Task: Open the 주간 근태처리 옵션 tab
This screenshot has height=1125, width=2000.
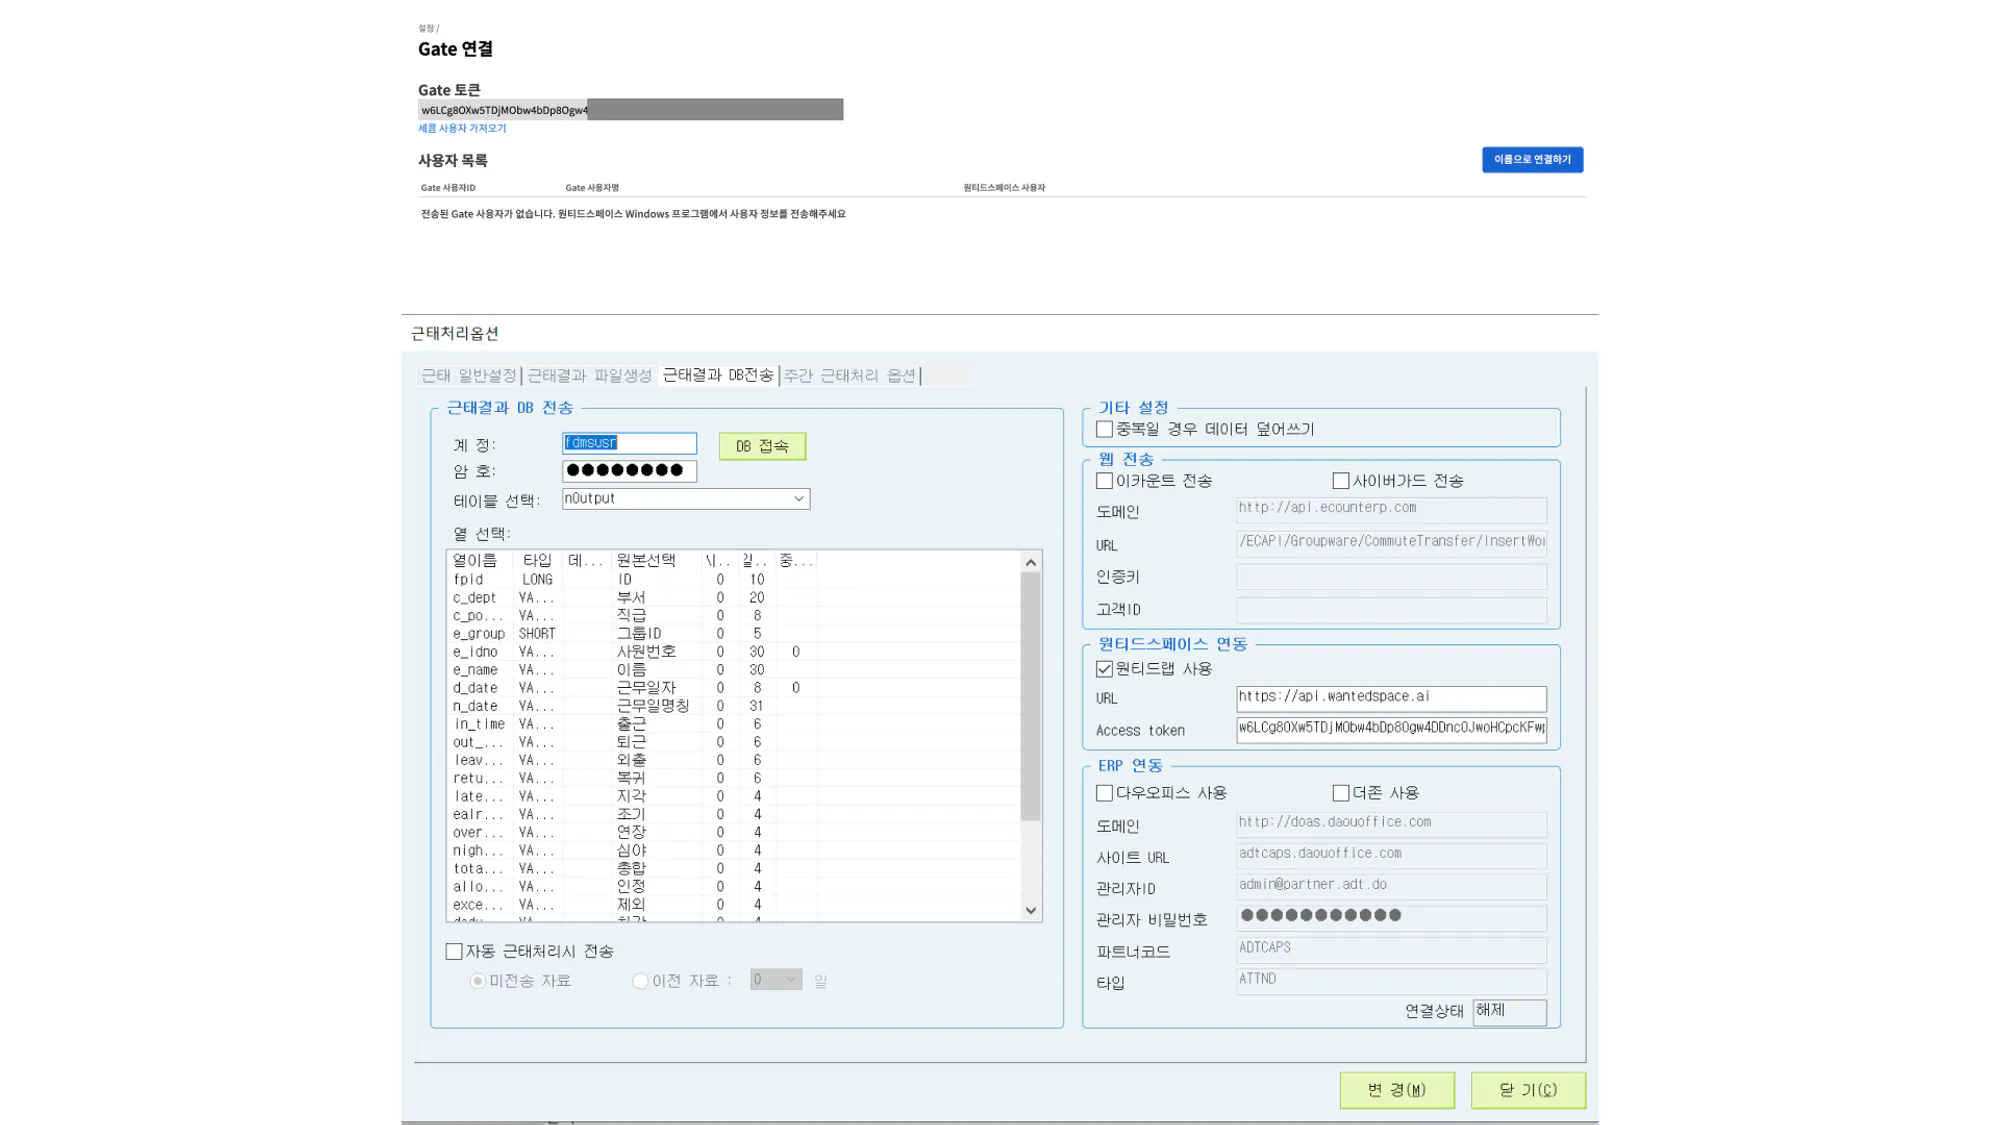Action: (x=849, y=375)
